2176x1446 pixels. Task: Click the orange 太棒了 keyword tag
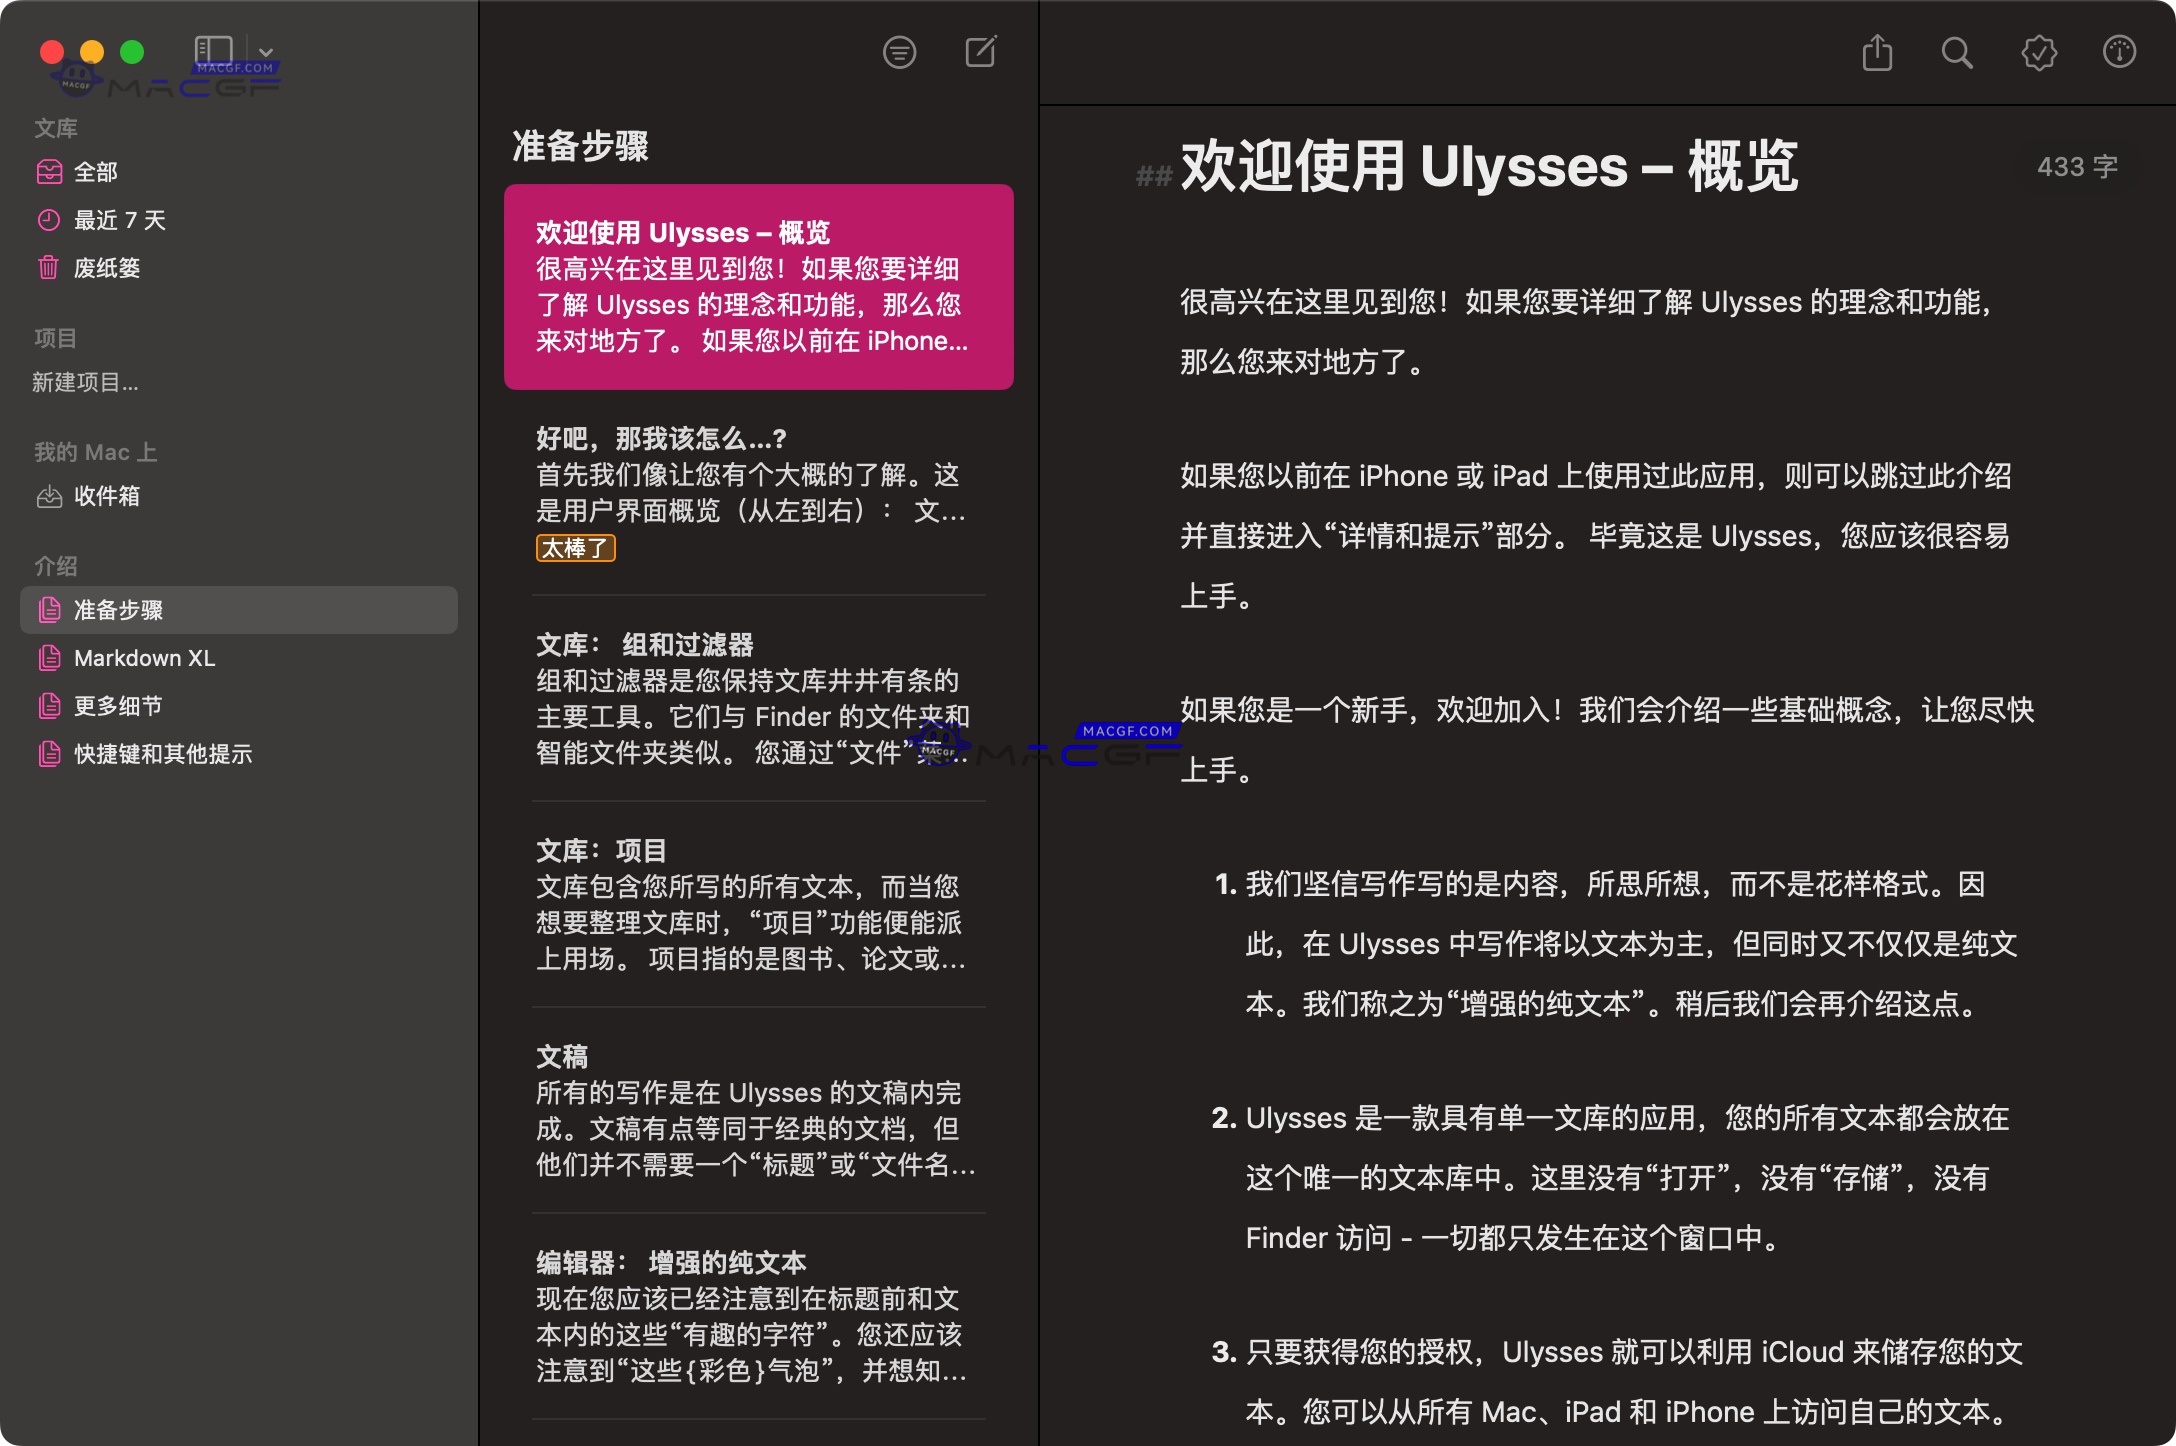point(575,548)
